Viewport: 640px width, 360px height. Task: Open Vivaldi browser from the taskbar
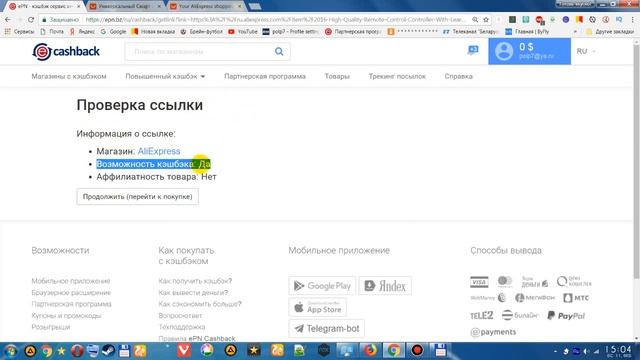pyautogui.click(x=184, y=351)
